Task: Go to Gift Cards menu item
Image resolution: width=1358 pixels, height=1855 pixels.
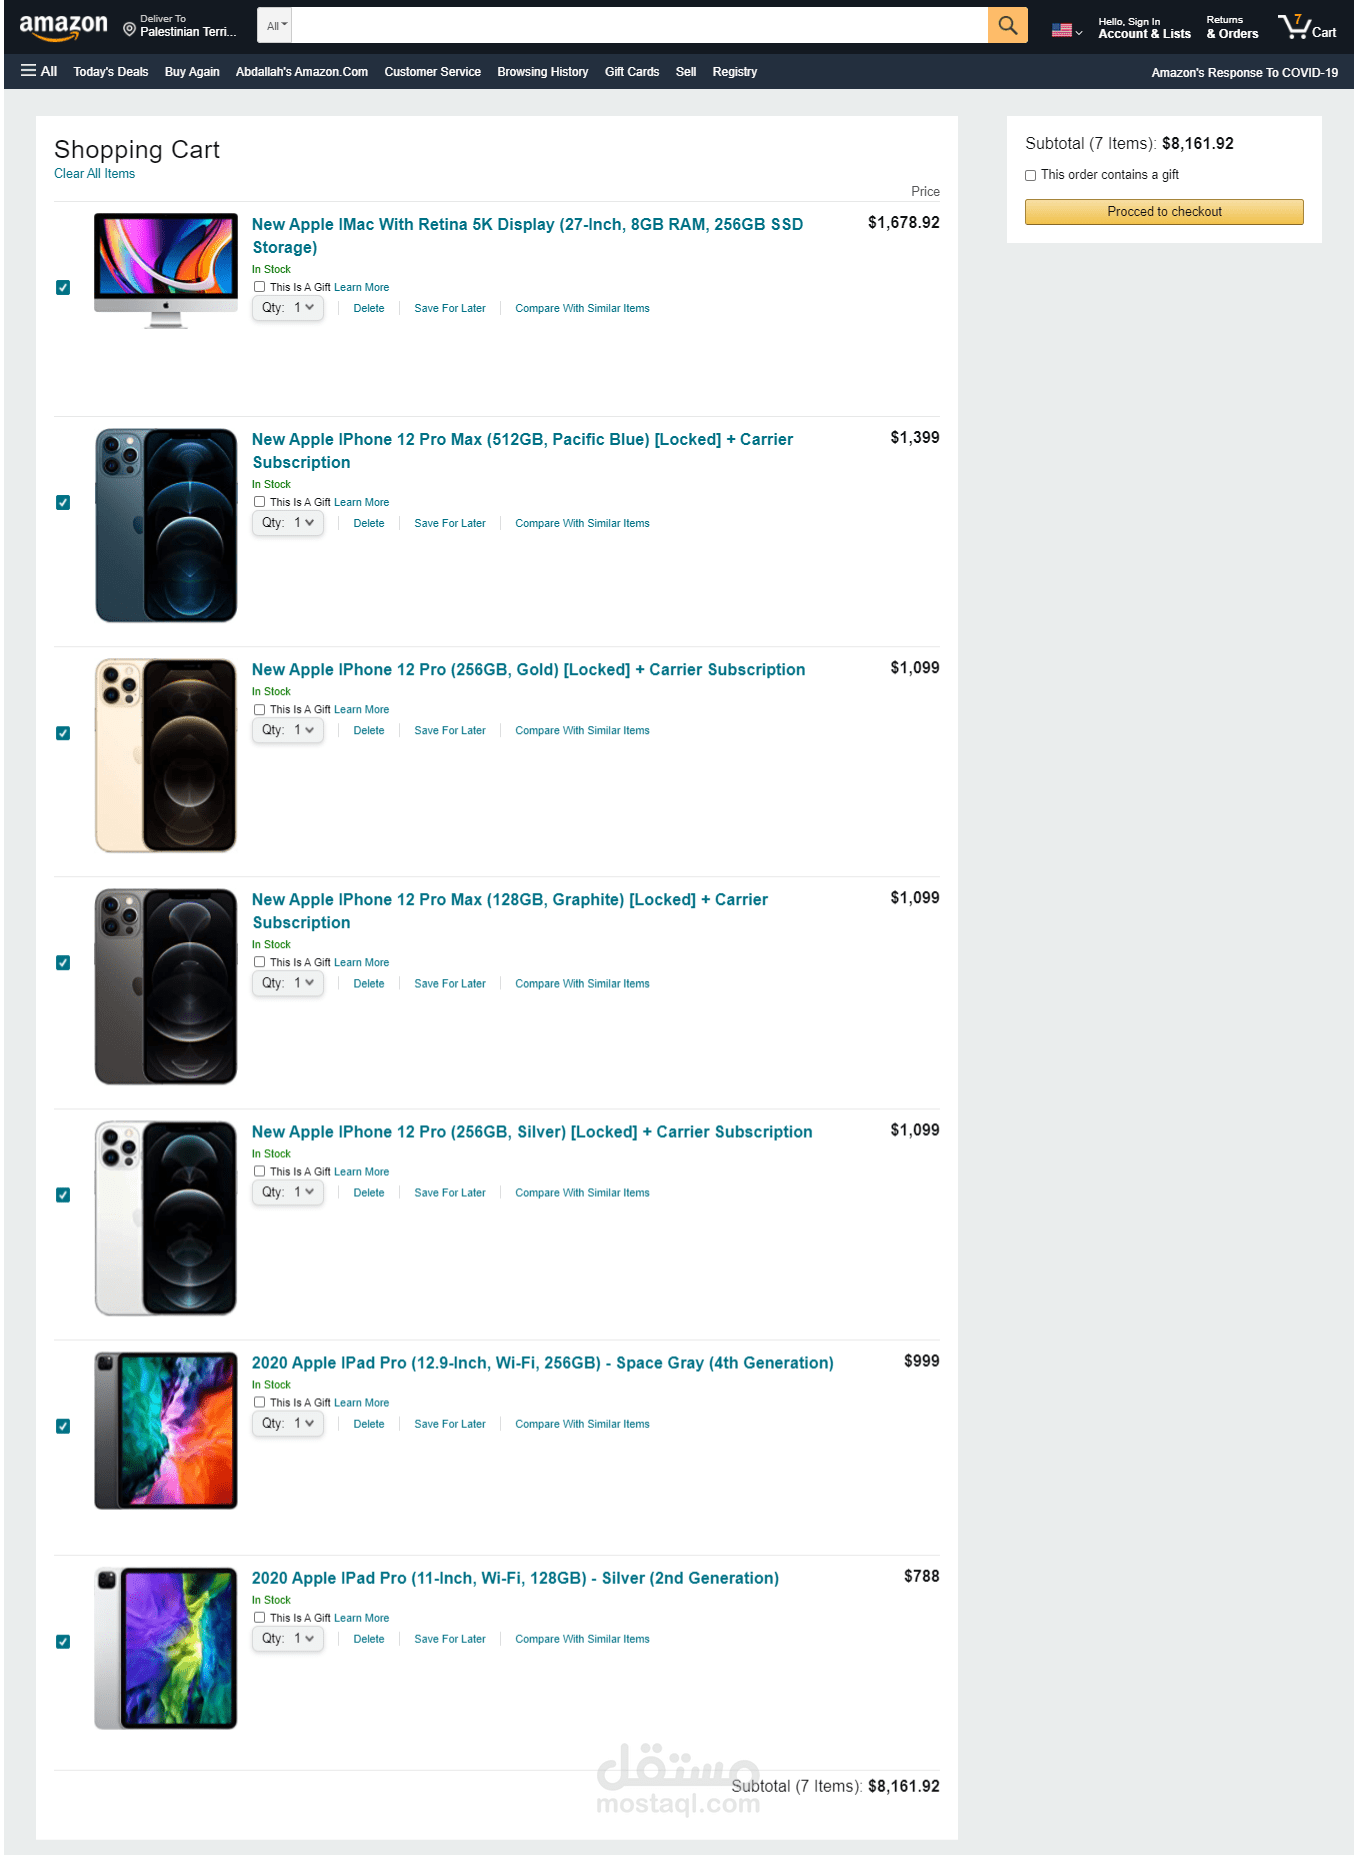Action: click(632, 72)
